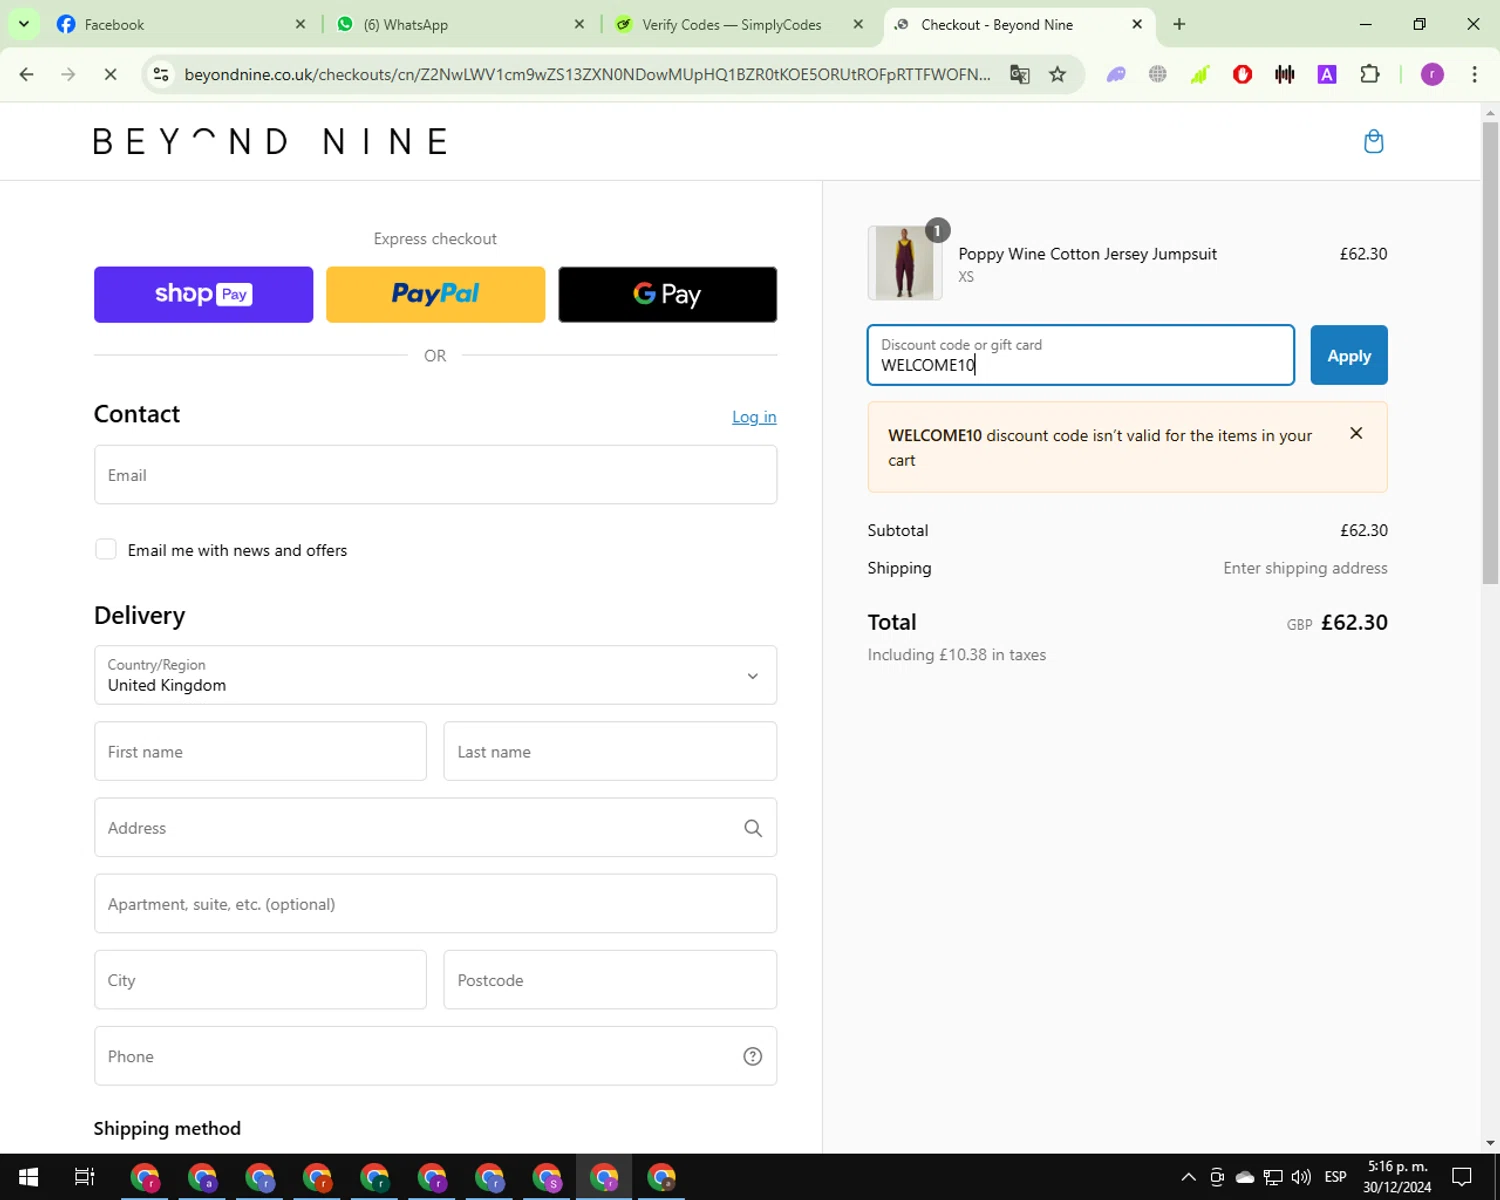Apply the discount code
1500x1200 pixels.
click(x=1349, y=355)
